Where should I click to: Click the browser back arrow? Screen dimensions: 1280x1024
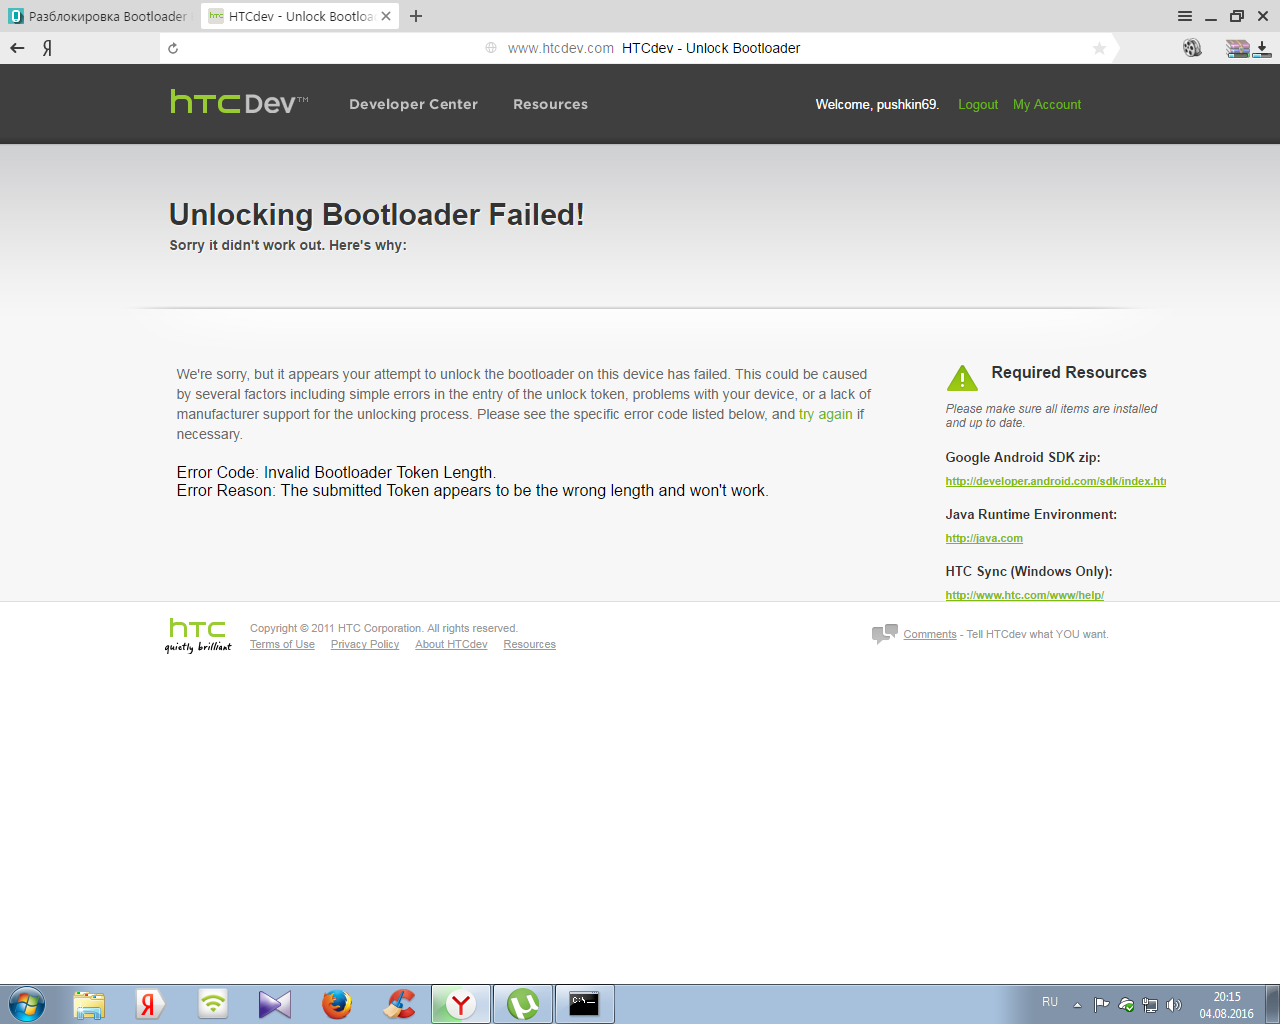pos(17,48)
